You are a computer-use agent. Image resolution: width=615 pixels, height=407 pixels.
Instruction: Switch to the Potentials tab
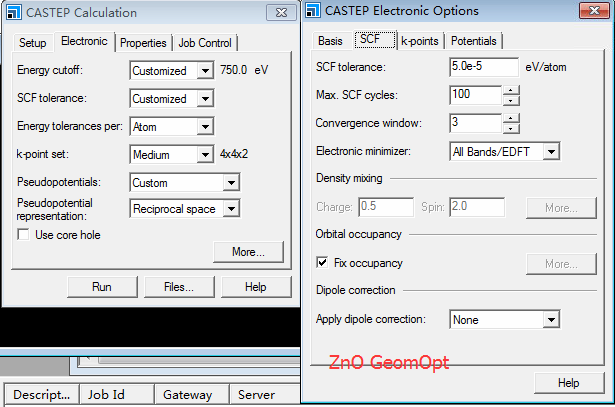click(x=473, y=41)
